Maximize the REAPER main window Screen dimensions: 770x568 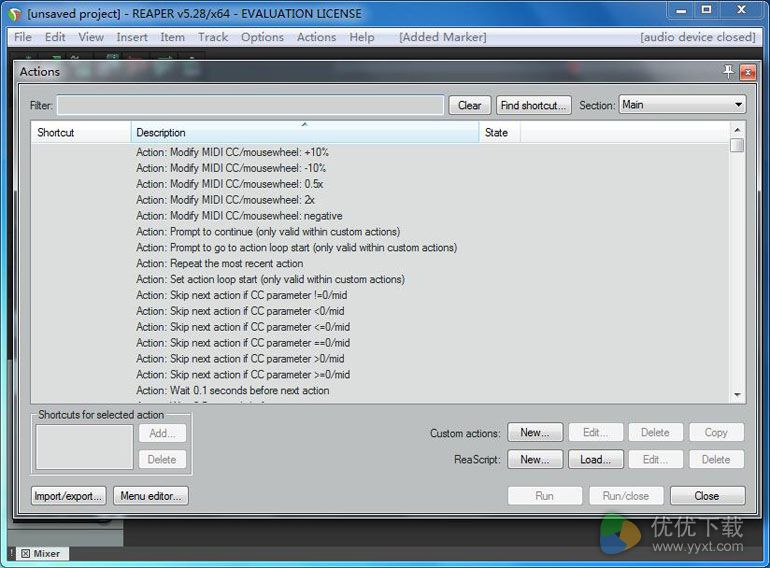click(706, 10)
